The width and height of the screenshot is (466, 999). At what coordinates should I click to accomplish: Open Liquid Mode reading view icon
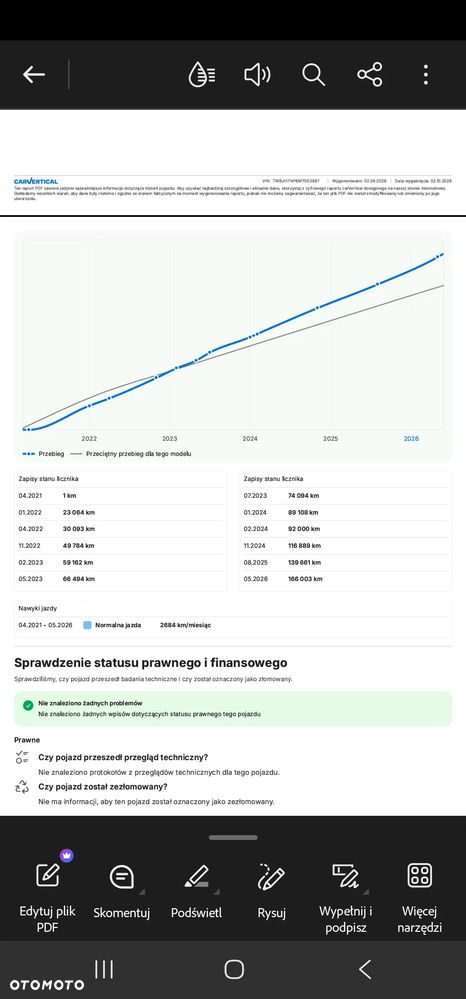point(202,75)
